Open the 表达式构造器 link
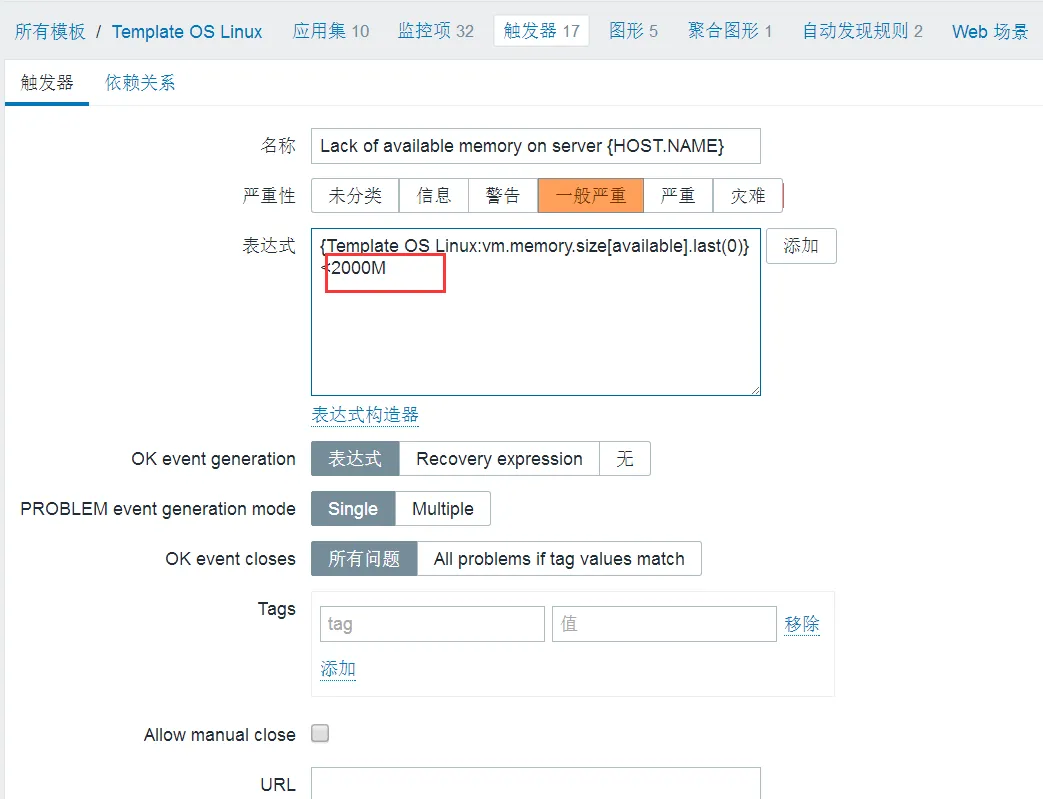The height and width of the screenshot is (799, 1043). coord(365,414)
